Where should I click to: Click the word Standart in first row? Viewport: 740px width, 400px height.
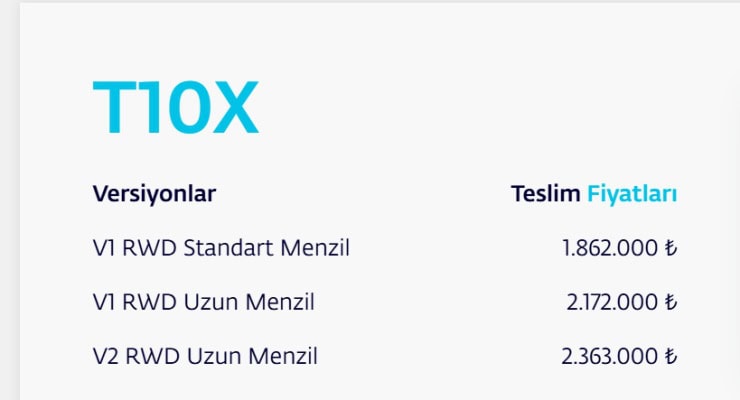pos(228,248)
